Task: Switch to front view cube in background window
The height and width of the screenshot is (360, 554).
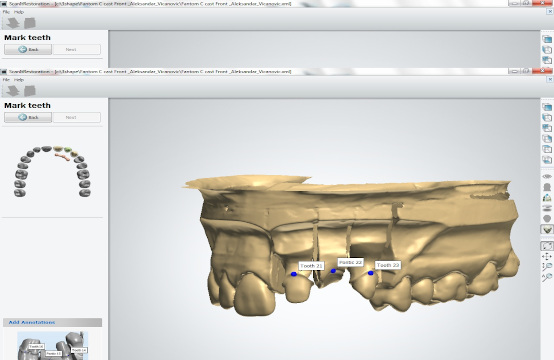Action: 547,39
